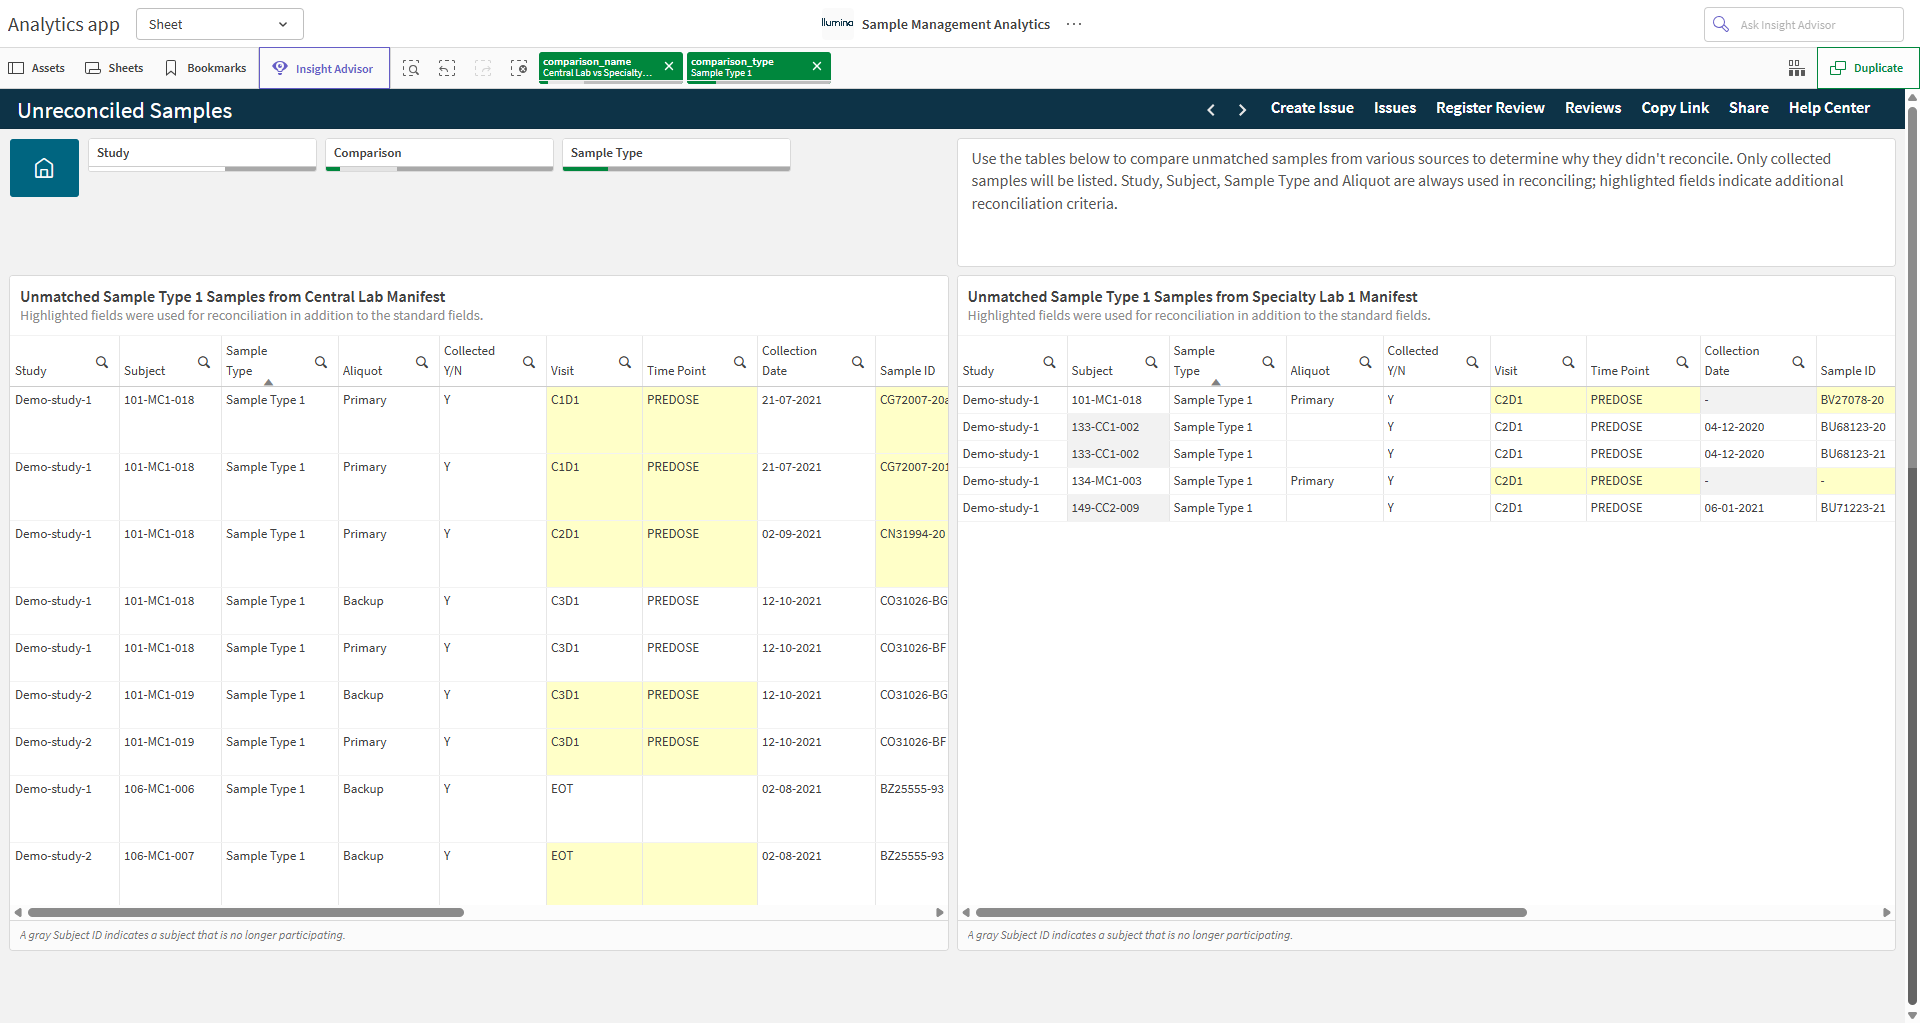Screen dimensions: 1920x1023
Task: Click right arrow of Specialty Lab table scrollbar
Action: 1886,912
